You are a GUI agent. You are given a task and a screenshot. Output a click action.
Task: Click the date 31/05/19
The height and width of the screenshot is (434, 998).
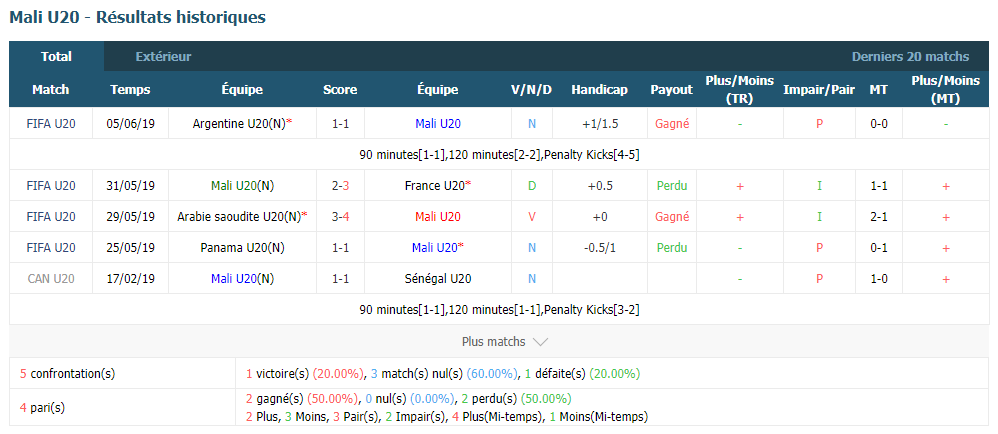pos(130,186)
